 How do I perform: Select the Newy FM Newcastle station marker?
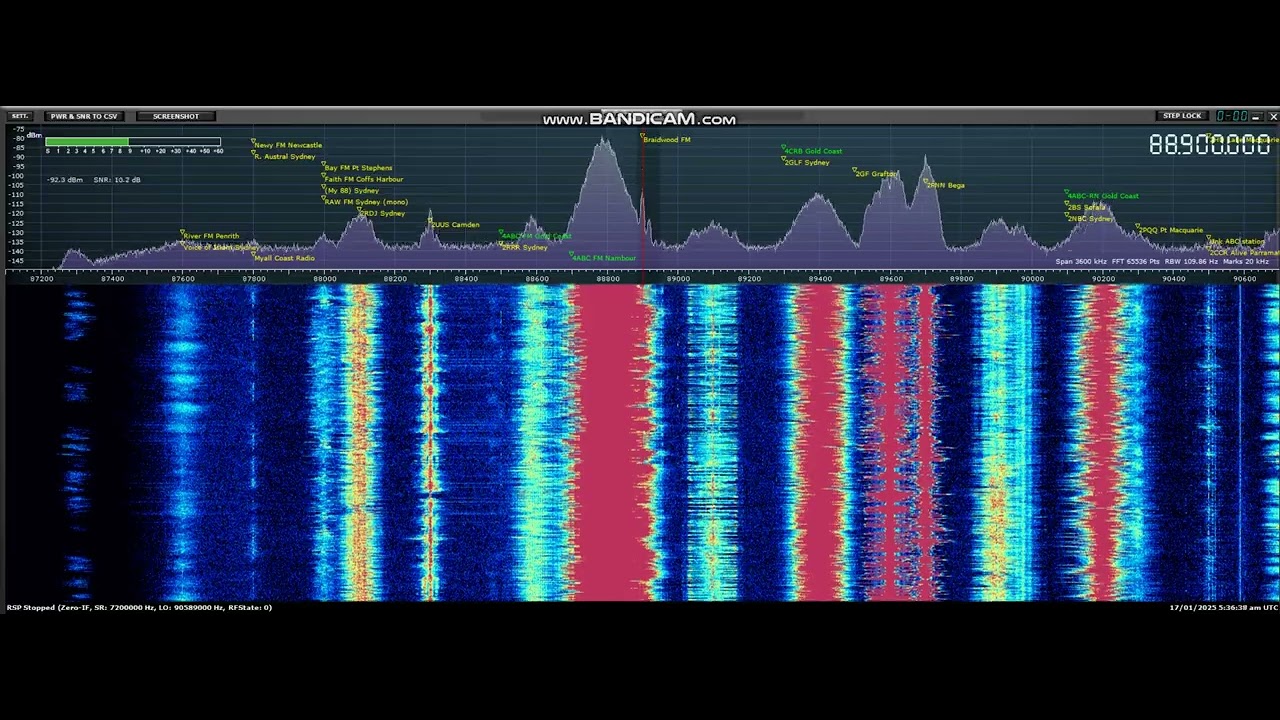pos(288,145)
